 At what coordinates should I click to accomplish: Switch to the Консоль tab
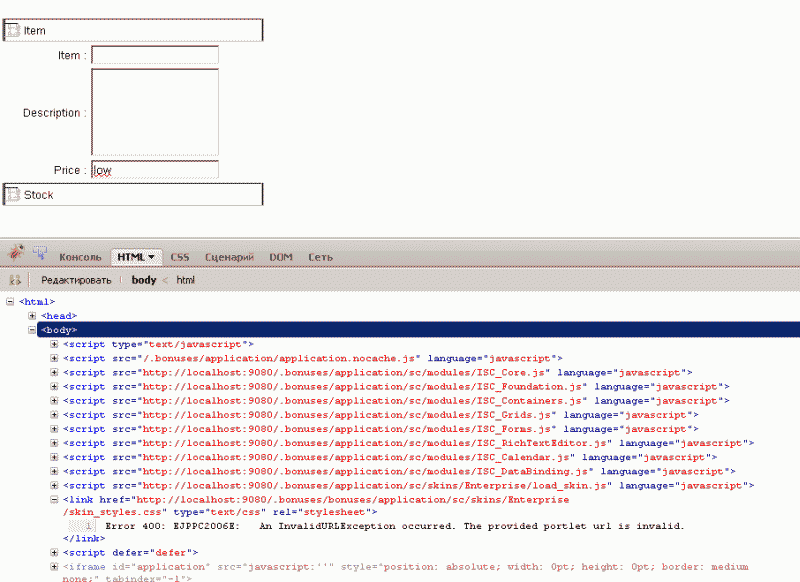[x=80, y=257]
